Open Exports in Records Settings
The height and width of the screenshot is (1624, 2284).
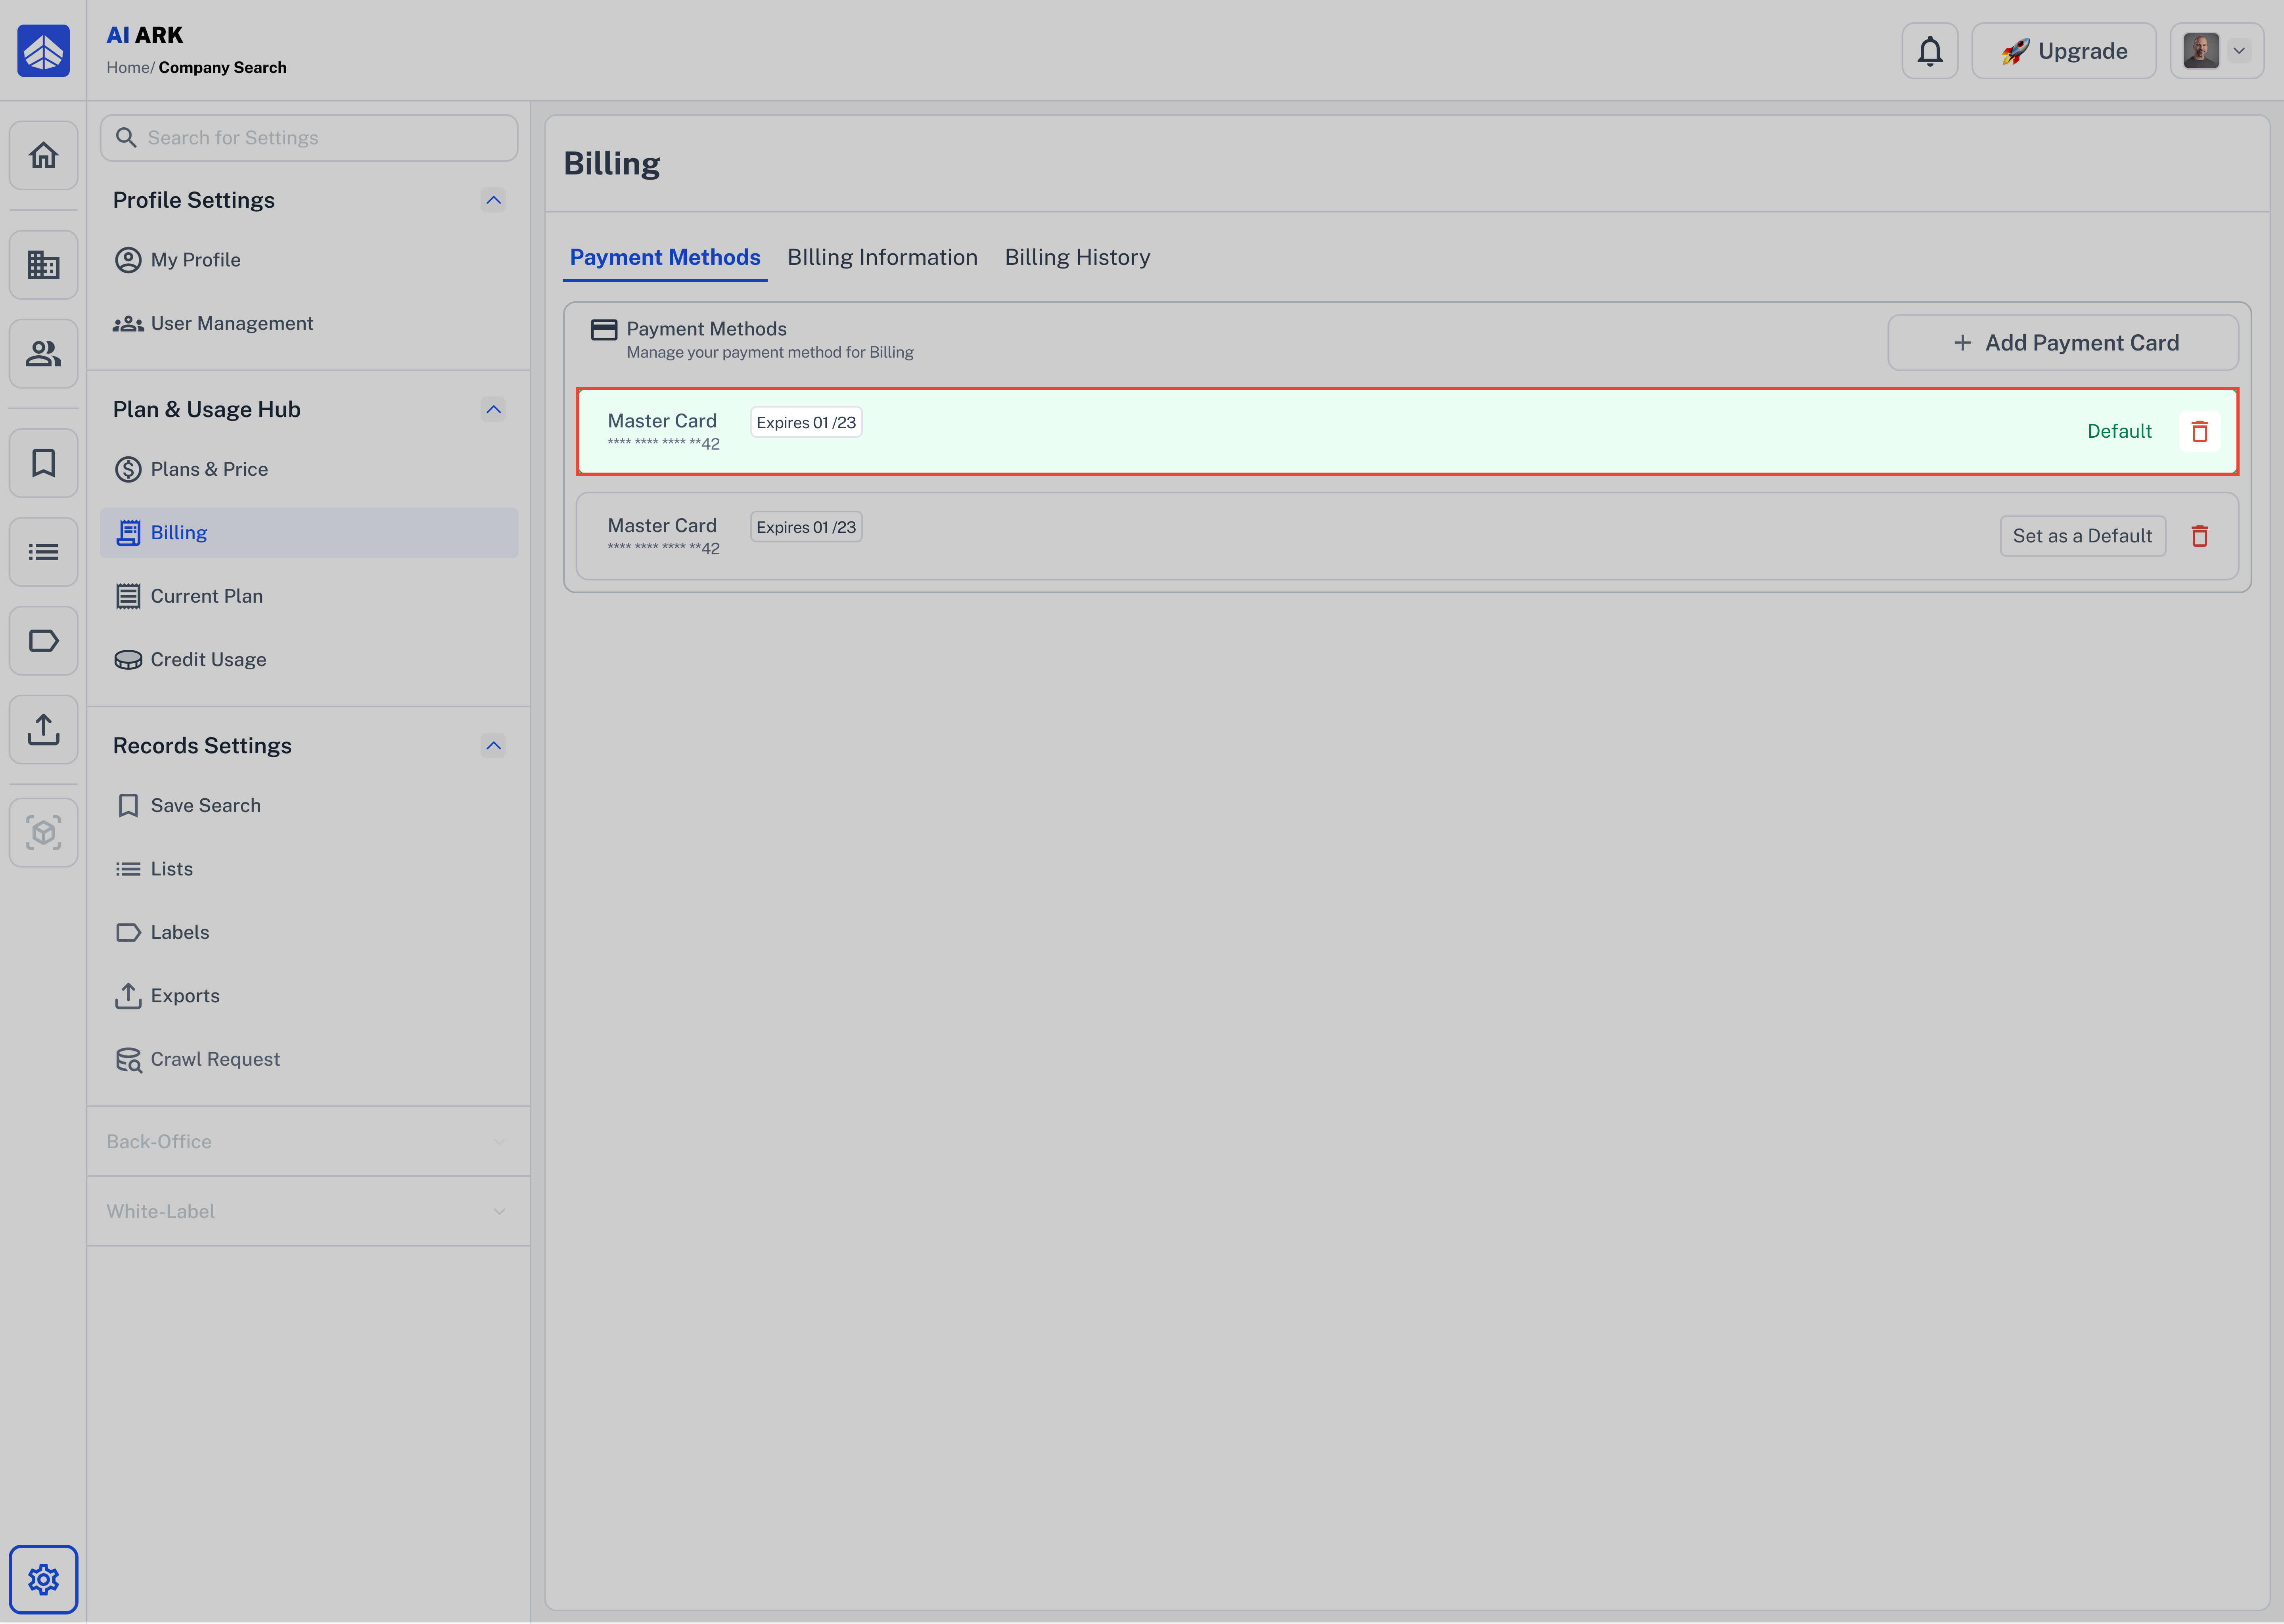309,996
